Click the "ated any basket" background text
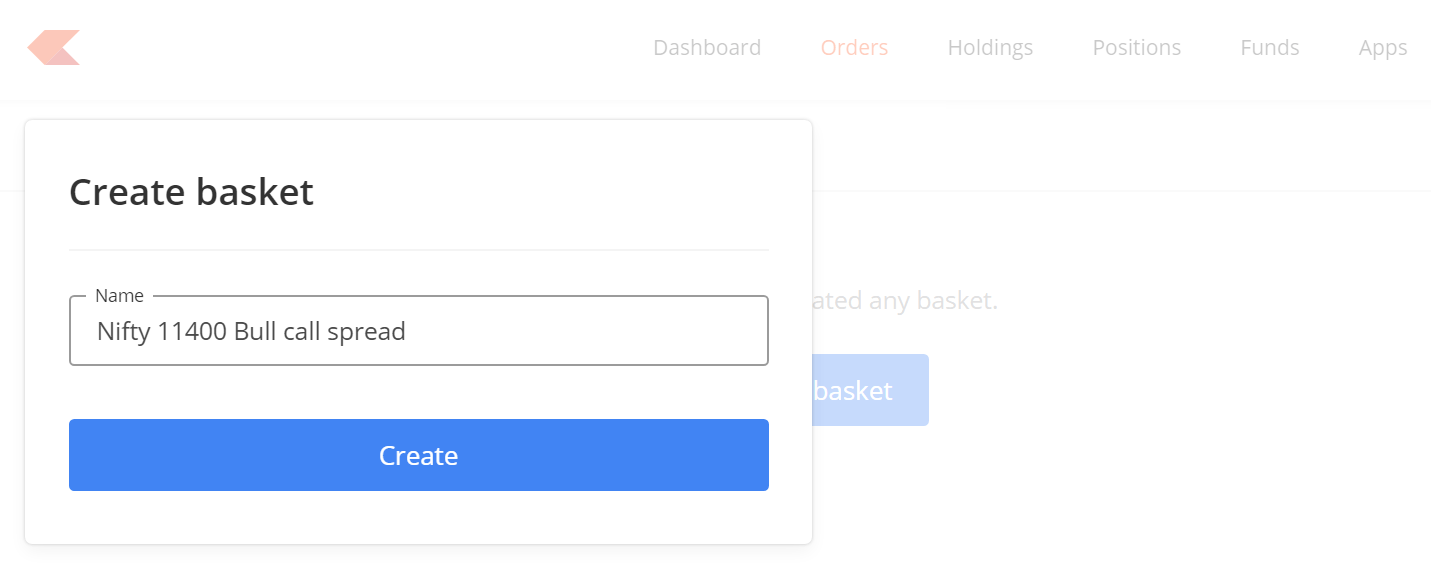This screenshot has height=588, width=1431. point(905,300)
